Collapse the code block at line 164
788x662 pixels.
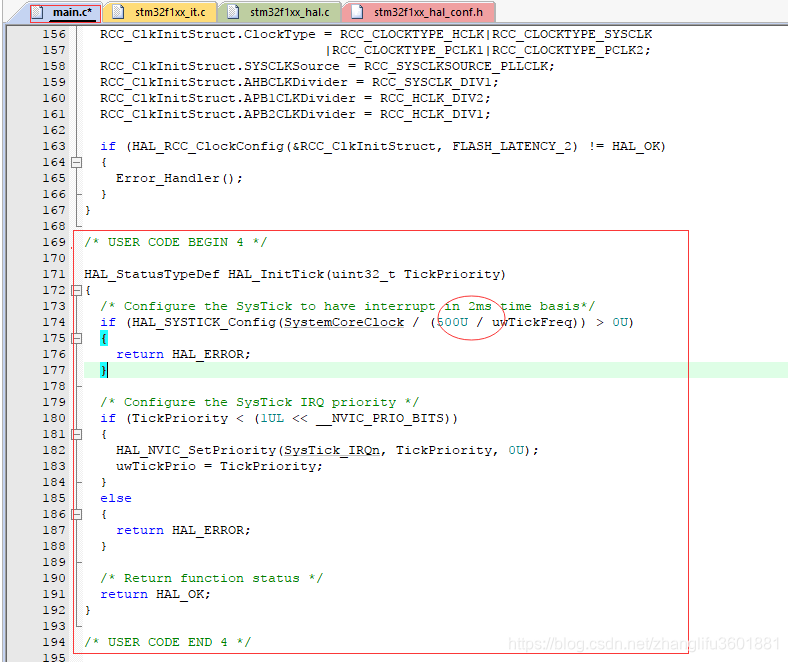pos(76,162)
